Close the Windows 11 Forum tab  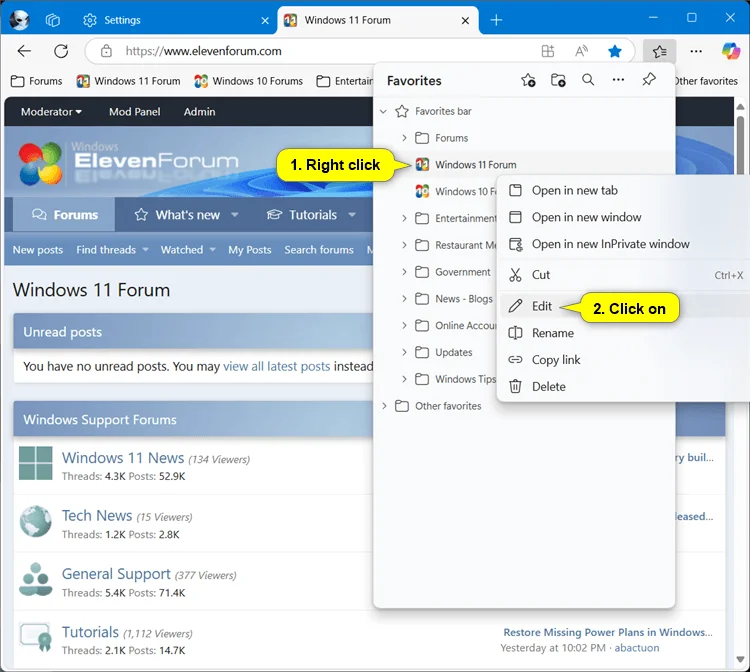pyautogui.click(x=465, y=21)
